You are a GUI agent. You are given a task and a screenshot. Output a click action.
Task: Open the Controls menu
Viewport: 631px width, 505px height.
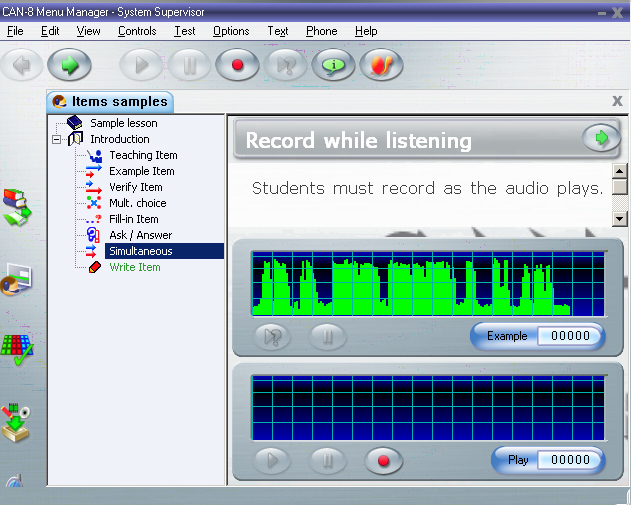(x=137, y=31)
